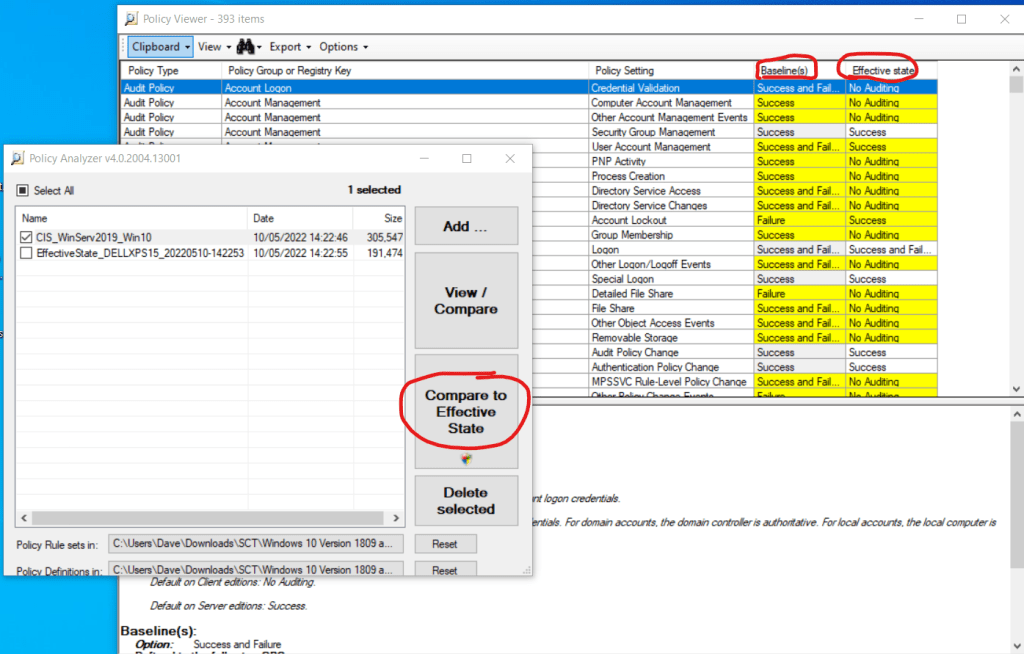Screen dimensions: 1024x654
Task: Click the View / Compare button
Action: click(466, 301)
